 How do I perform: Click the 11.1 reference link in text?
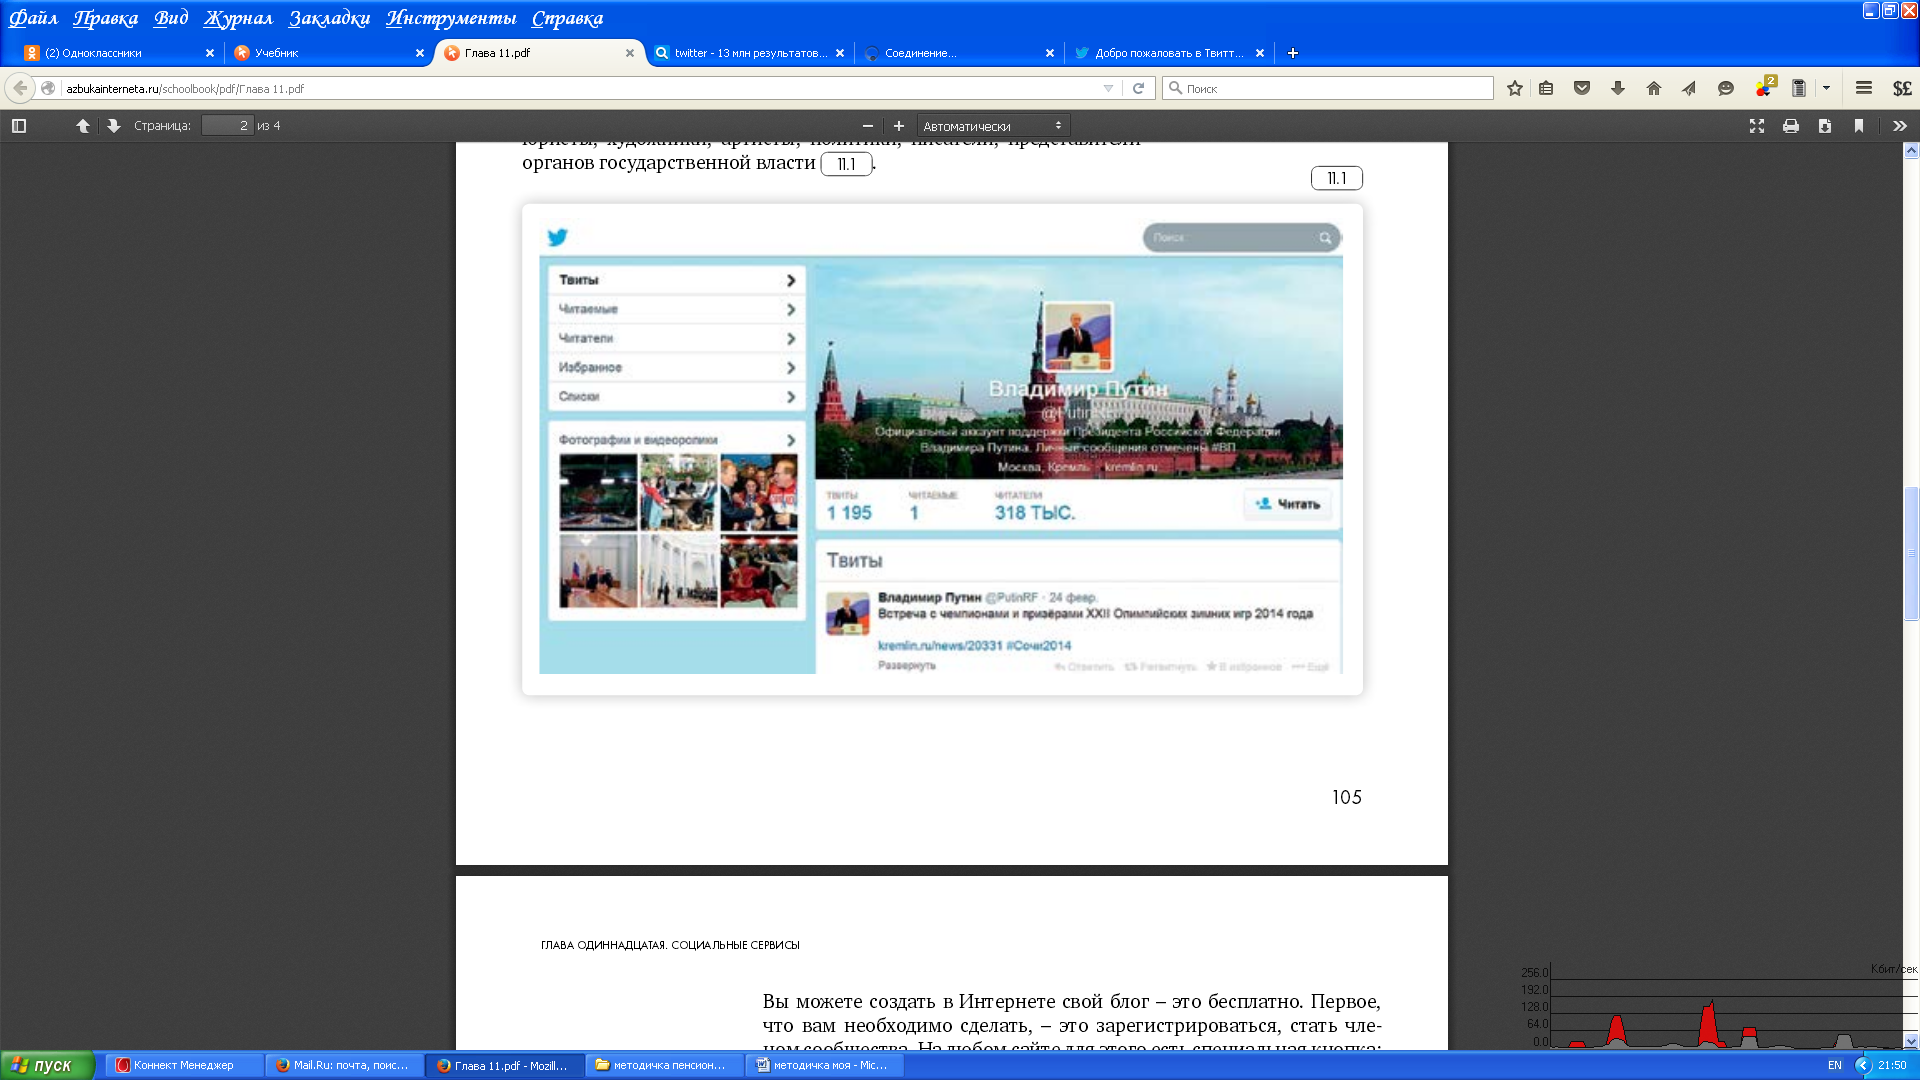pos(846,164)
